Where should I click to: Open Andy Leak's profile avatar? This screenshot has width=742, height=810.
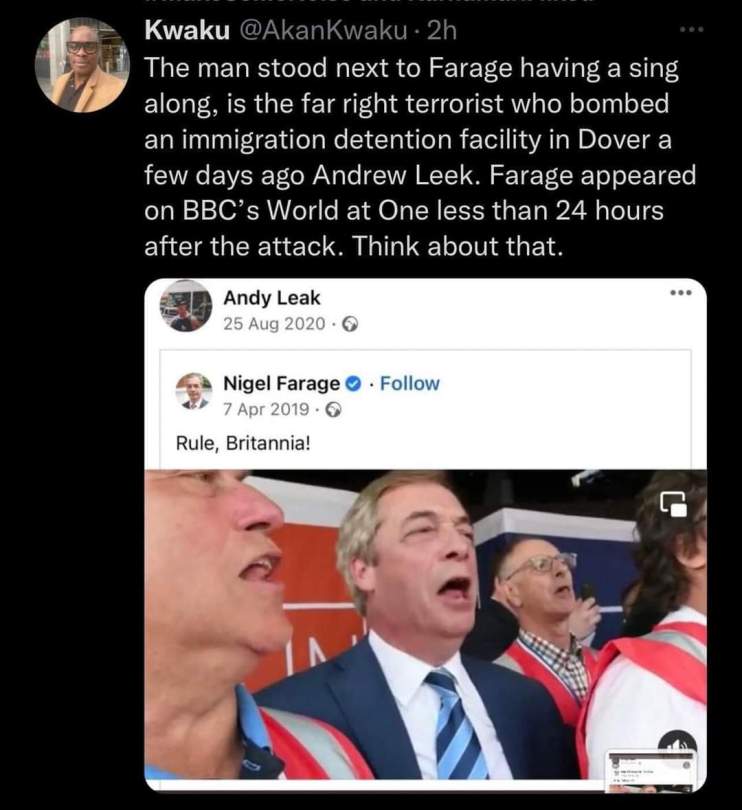tap(186, 306)
